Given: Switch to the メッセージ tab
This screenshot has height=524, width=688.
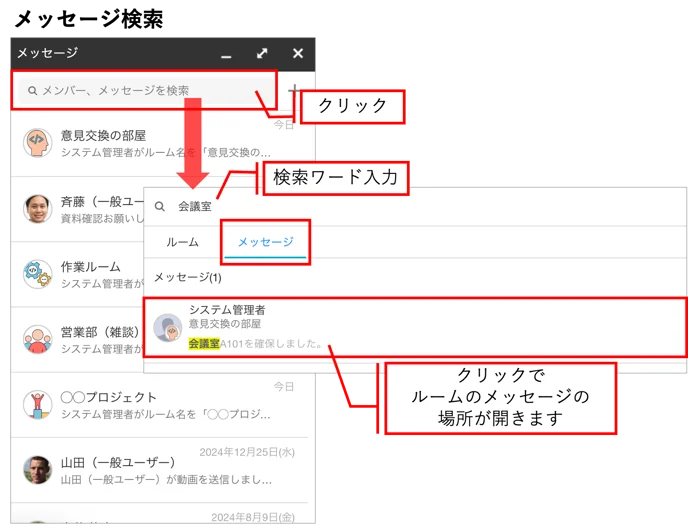Looking at the screenshot, I should pyautogui.click(x=265, y=242).
